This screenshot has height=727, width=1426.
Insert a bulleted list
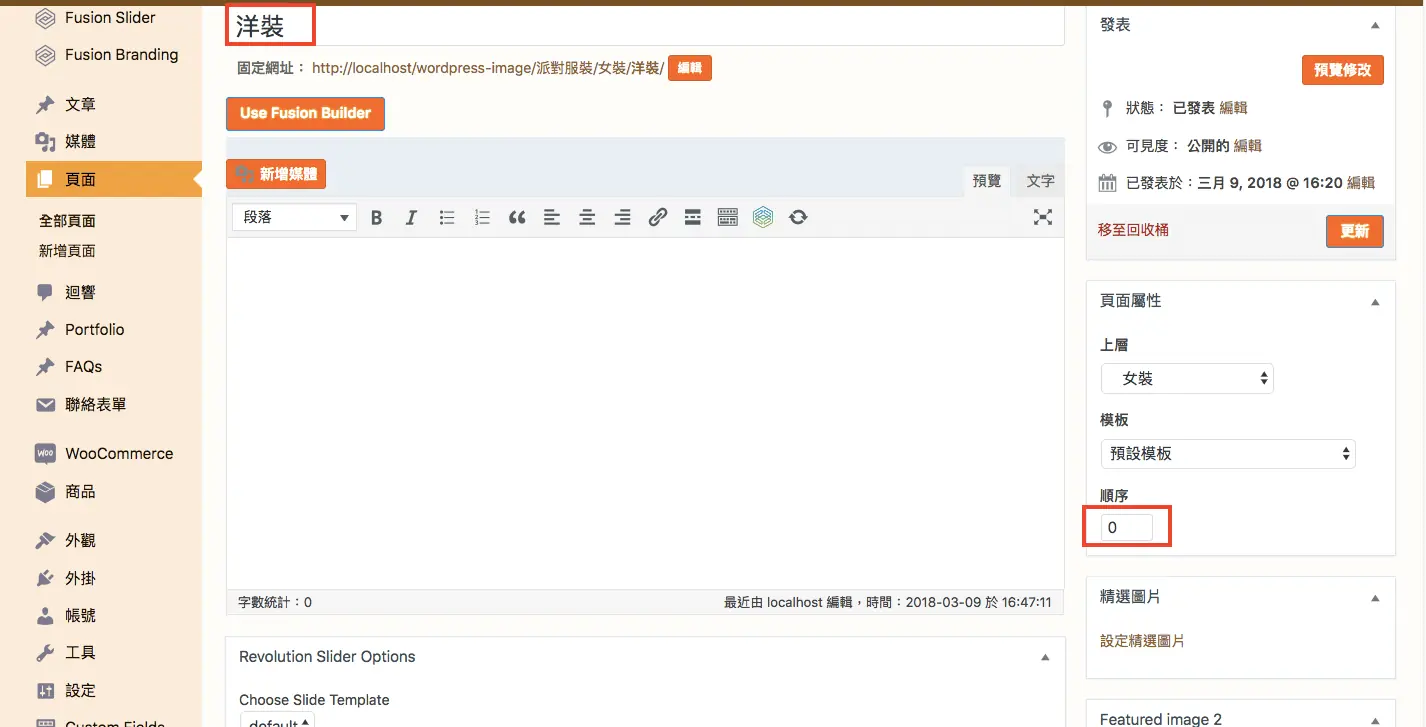(x=447, y=217)
